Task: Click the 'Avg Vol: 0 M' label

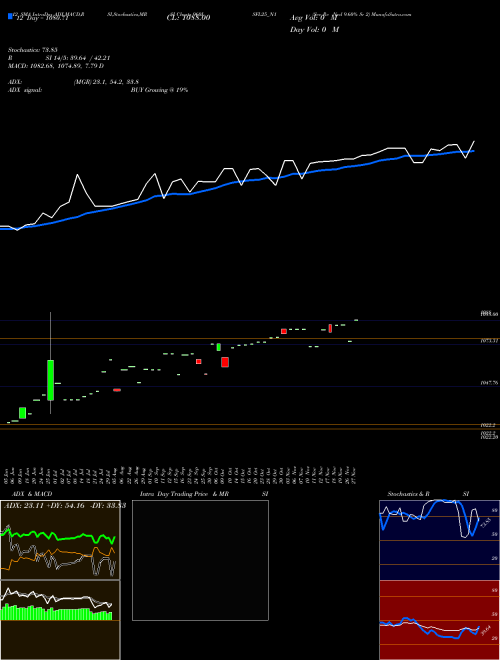Action: coord(314,18)
